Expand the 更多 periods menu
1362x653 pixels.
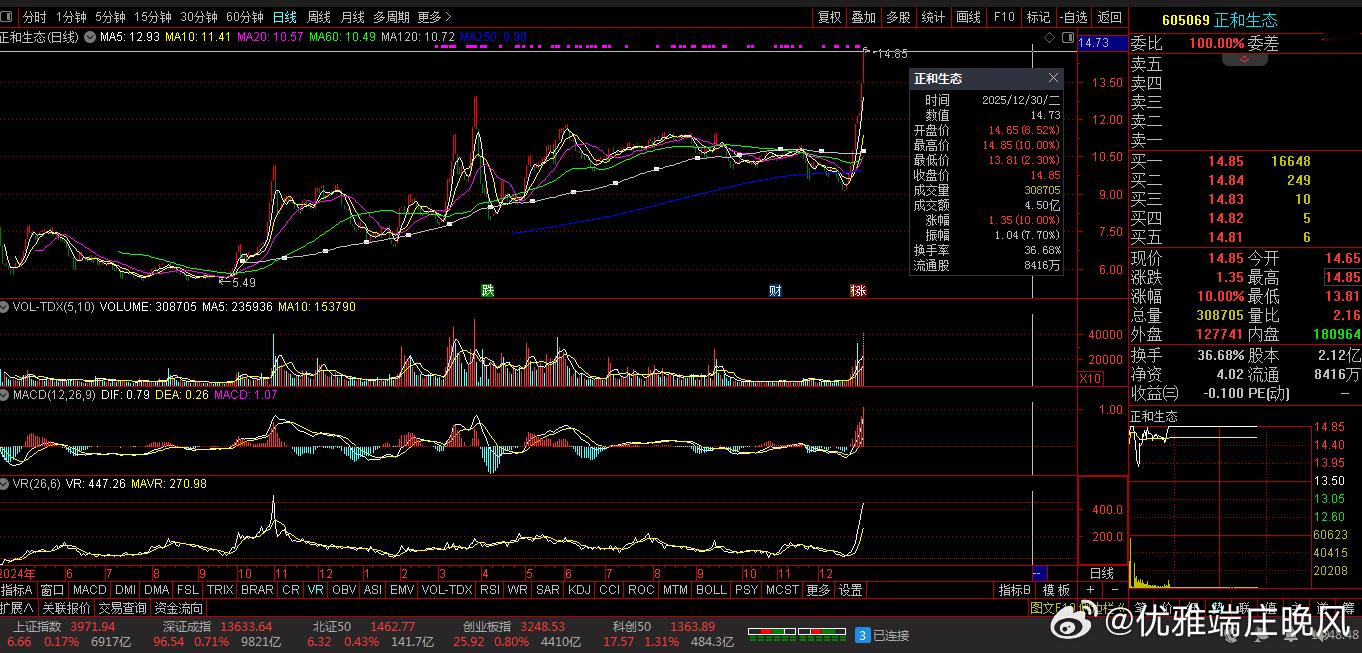434,17
